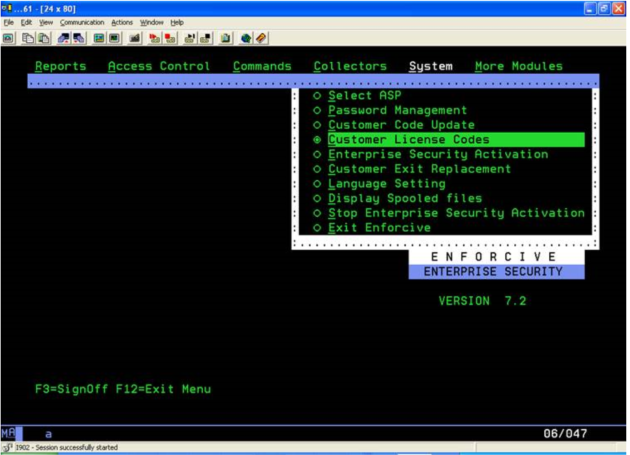Click the status bar session icon beside I902
The image size is (630, 455).
[7, 447]
